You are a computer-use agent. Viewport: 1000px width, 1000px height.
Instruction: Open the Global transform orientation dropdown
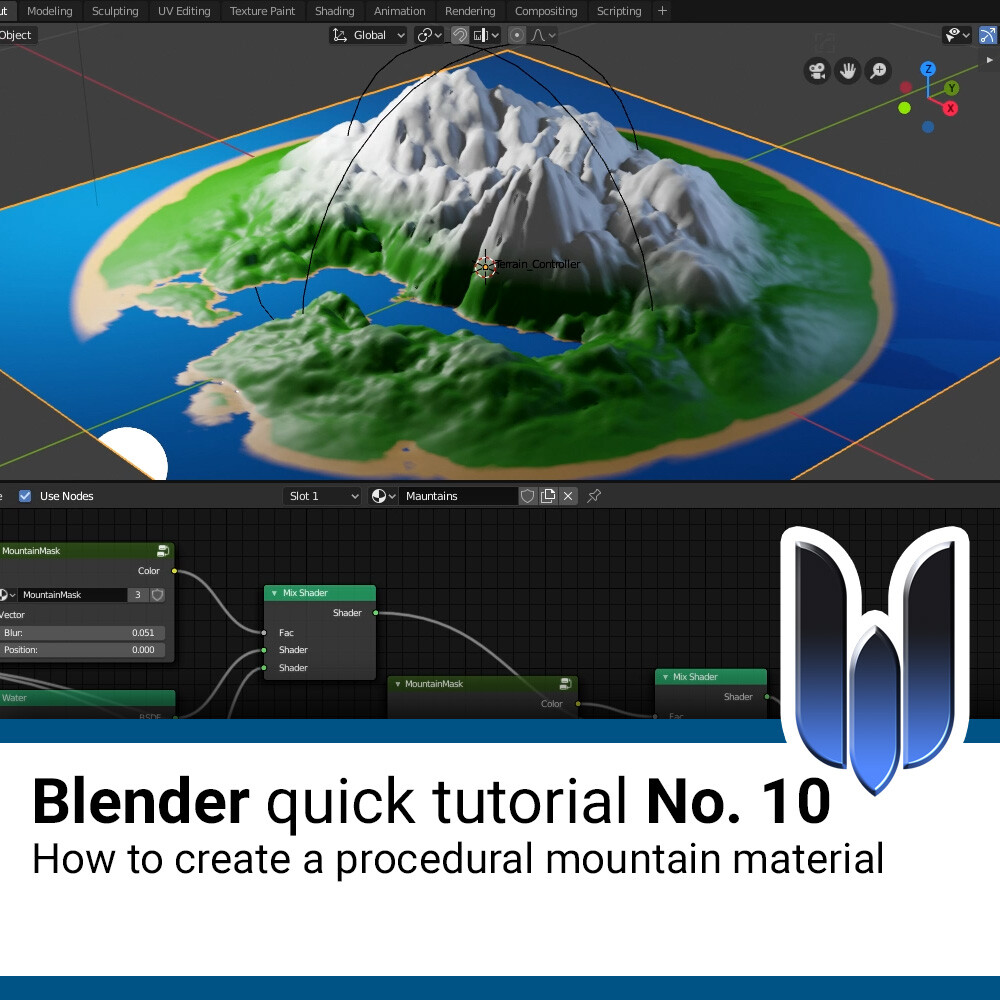click(x=368, y=35)
